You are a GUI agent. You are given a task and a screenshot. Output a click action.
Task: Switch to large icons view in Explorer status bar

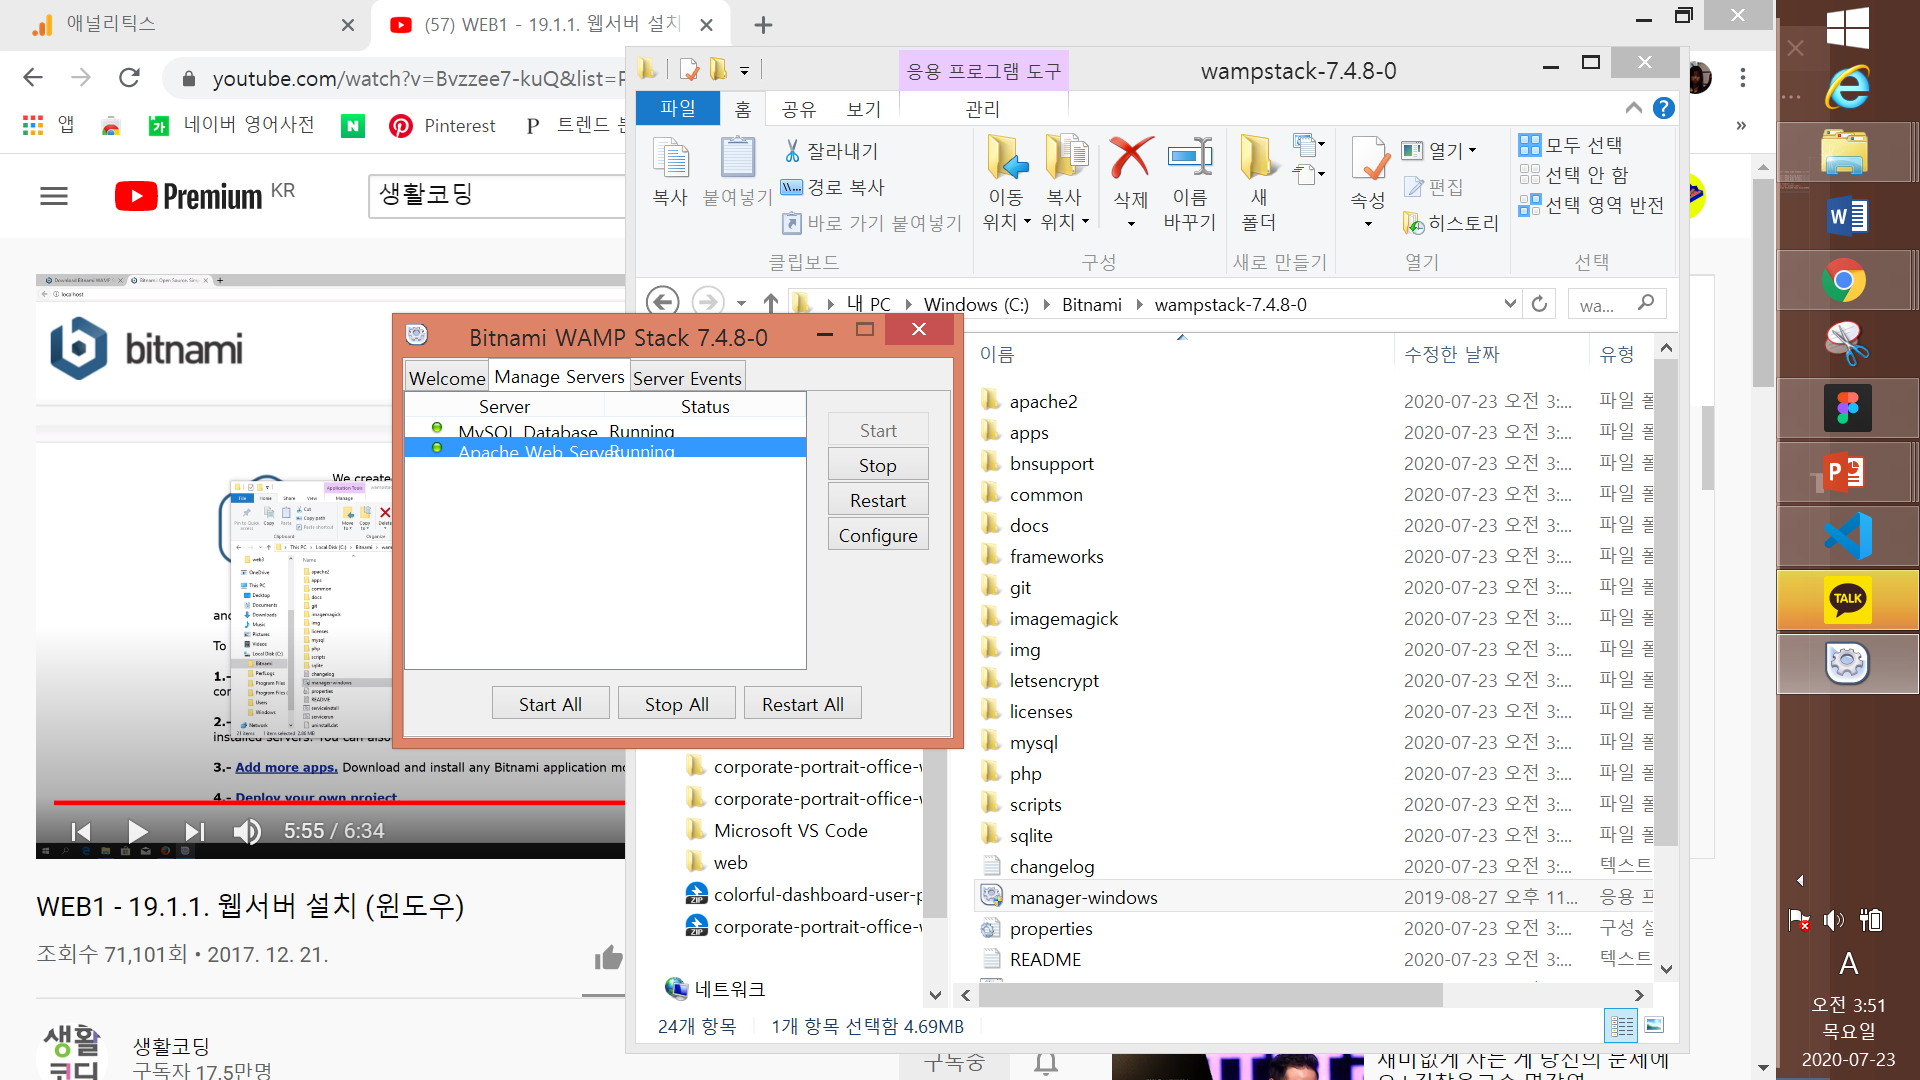pos(1654,1025)
